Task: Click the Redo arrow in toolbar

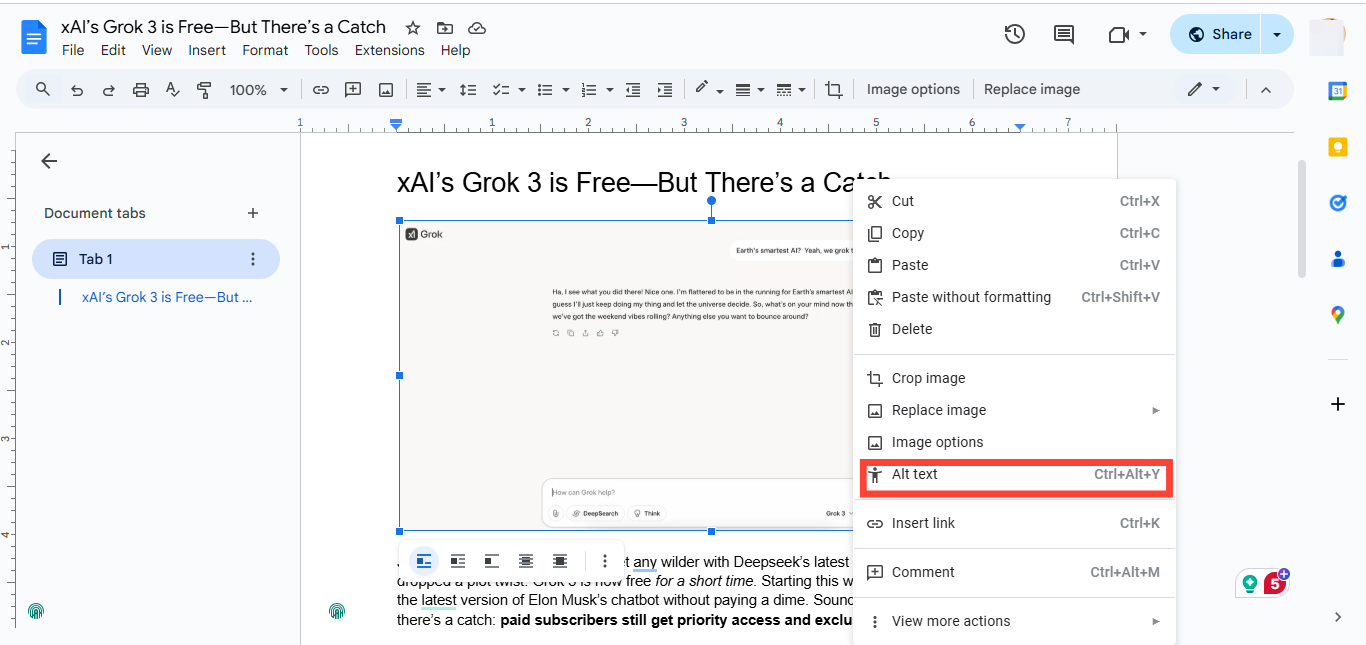Action: pyautogui.click(x=108, y=90)
